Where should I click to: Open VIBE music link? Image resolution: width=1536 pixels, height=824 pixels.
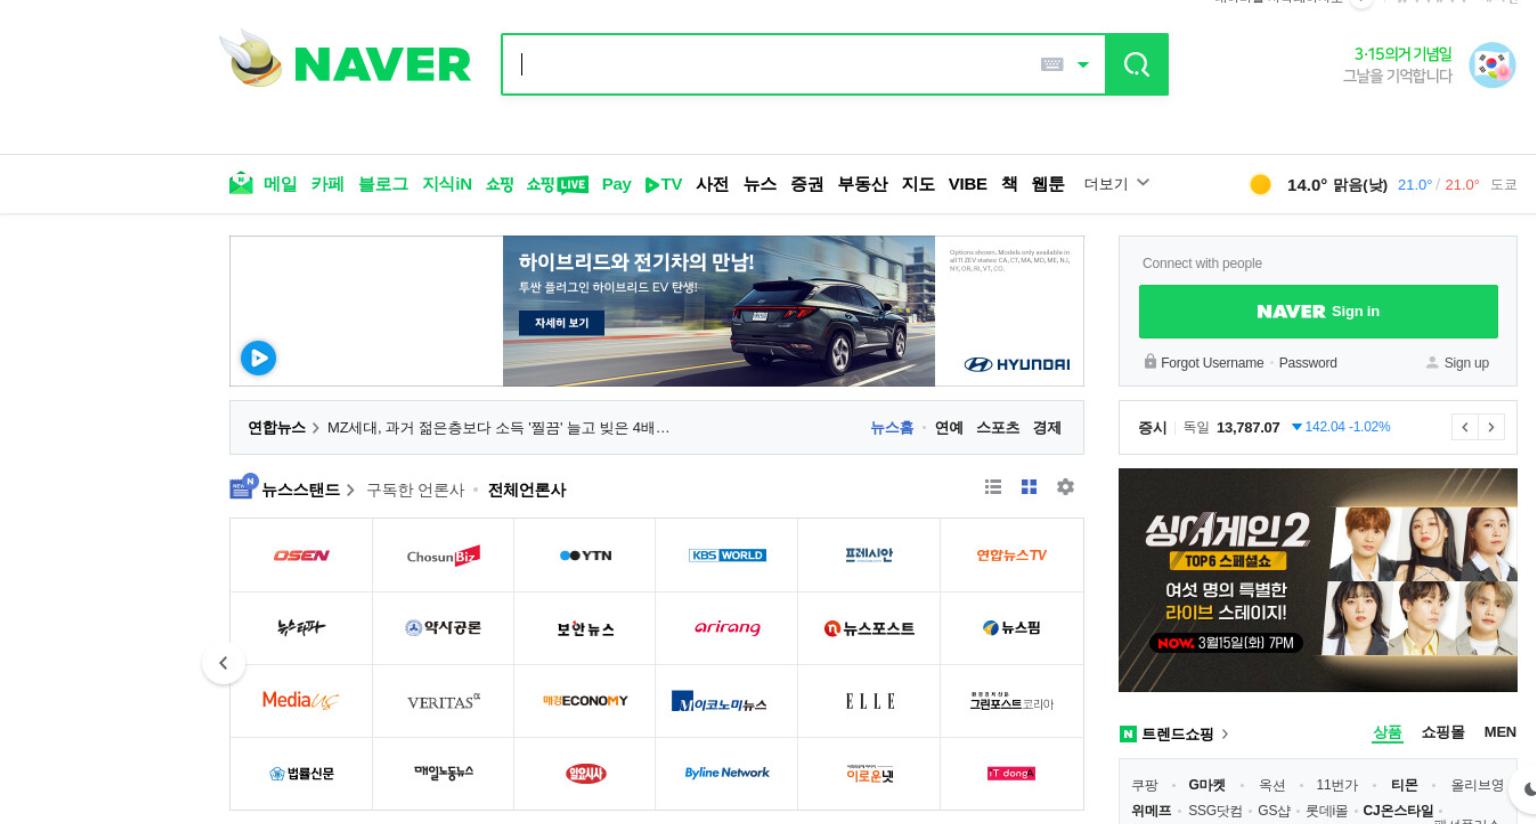pos(967,184)
